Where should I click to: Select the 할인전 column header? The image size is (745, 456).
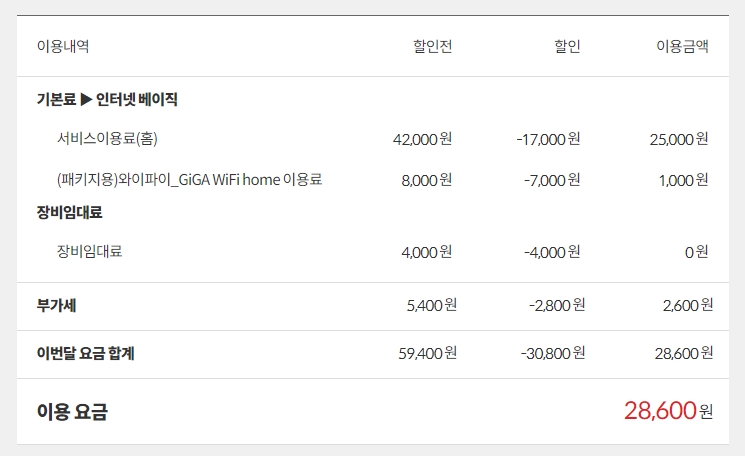(x=432, y=46)
